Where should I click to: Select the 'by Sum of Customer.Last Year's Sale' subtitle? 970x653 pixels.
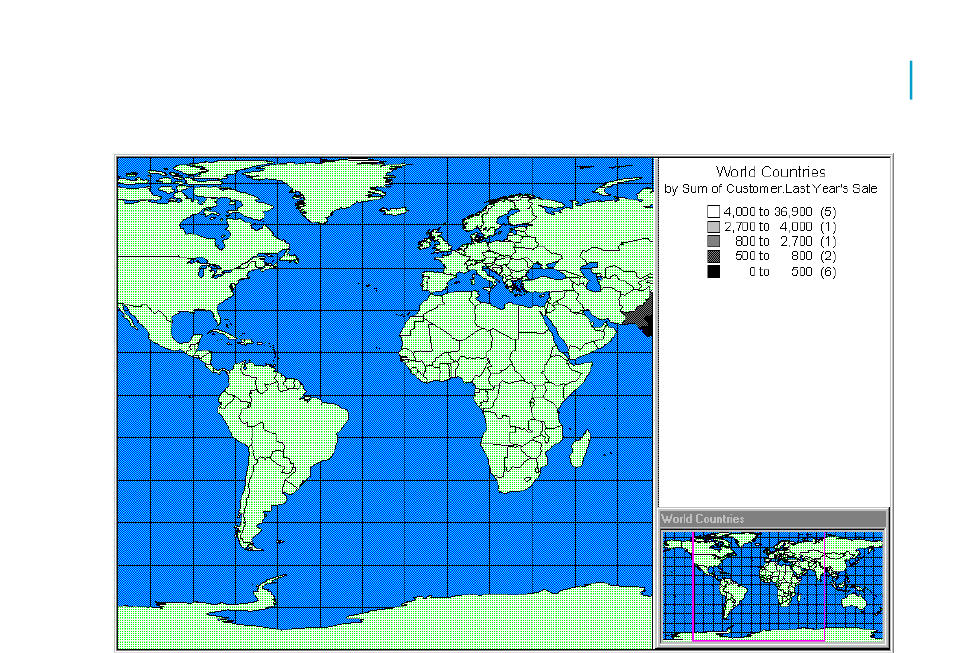pos(771,189)
